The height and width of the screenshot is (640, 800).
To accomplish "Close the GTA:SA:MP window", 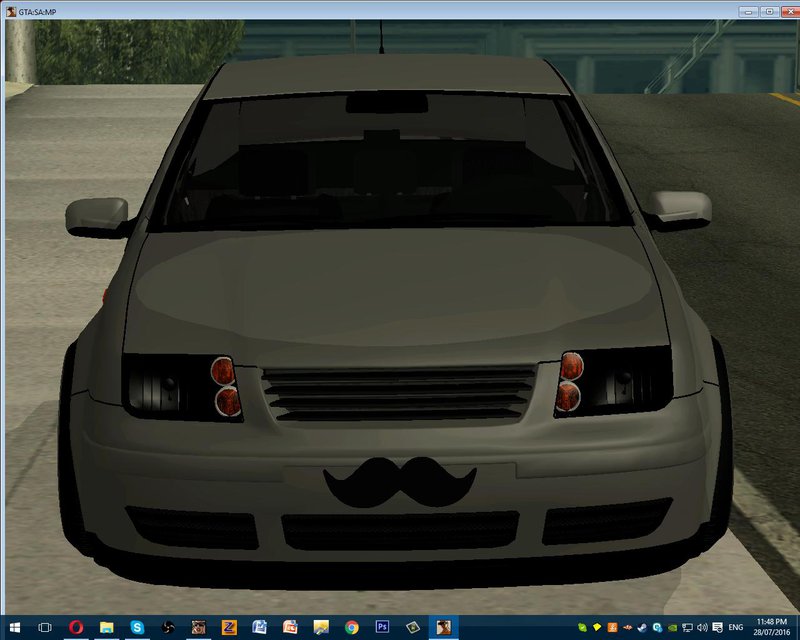I will (790, 11).
